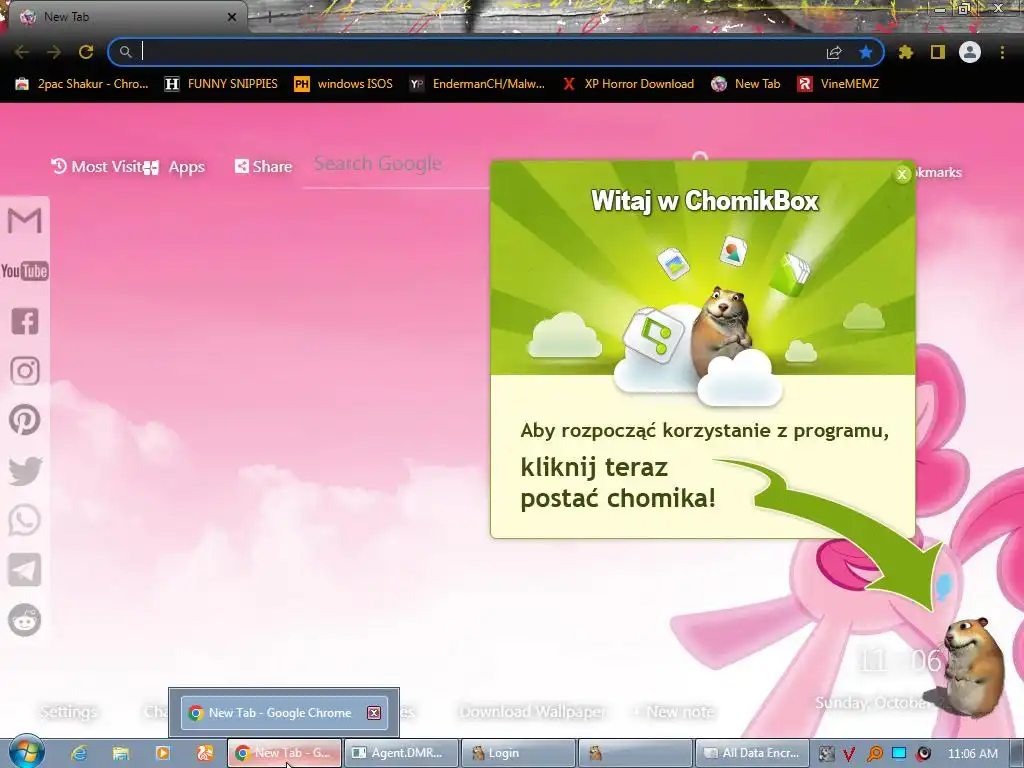This screenshot has height=768, width=1024.
Task: Toggle the Chrome side panel
Action: pos(938,52)
